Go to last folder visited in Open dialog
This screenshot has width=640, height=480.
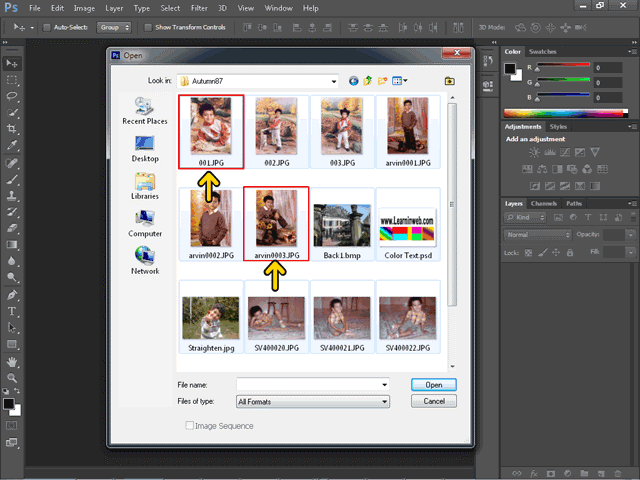click(353, 81)
